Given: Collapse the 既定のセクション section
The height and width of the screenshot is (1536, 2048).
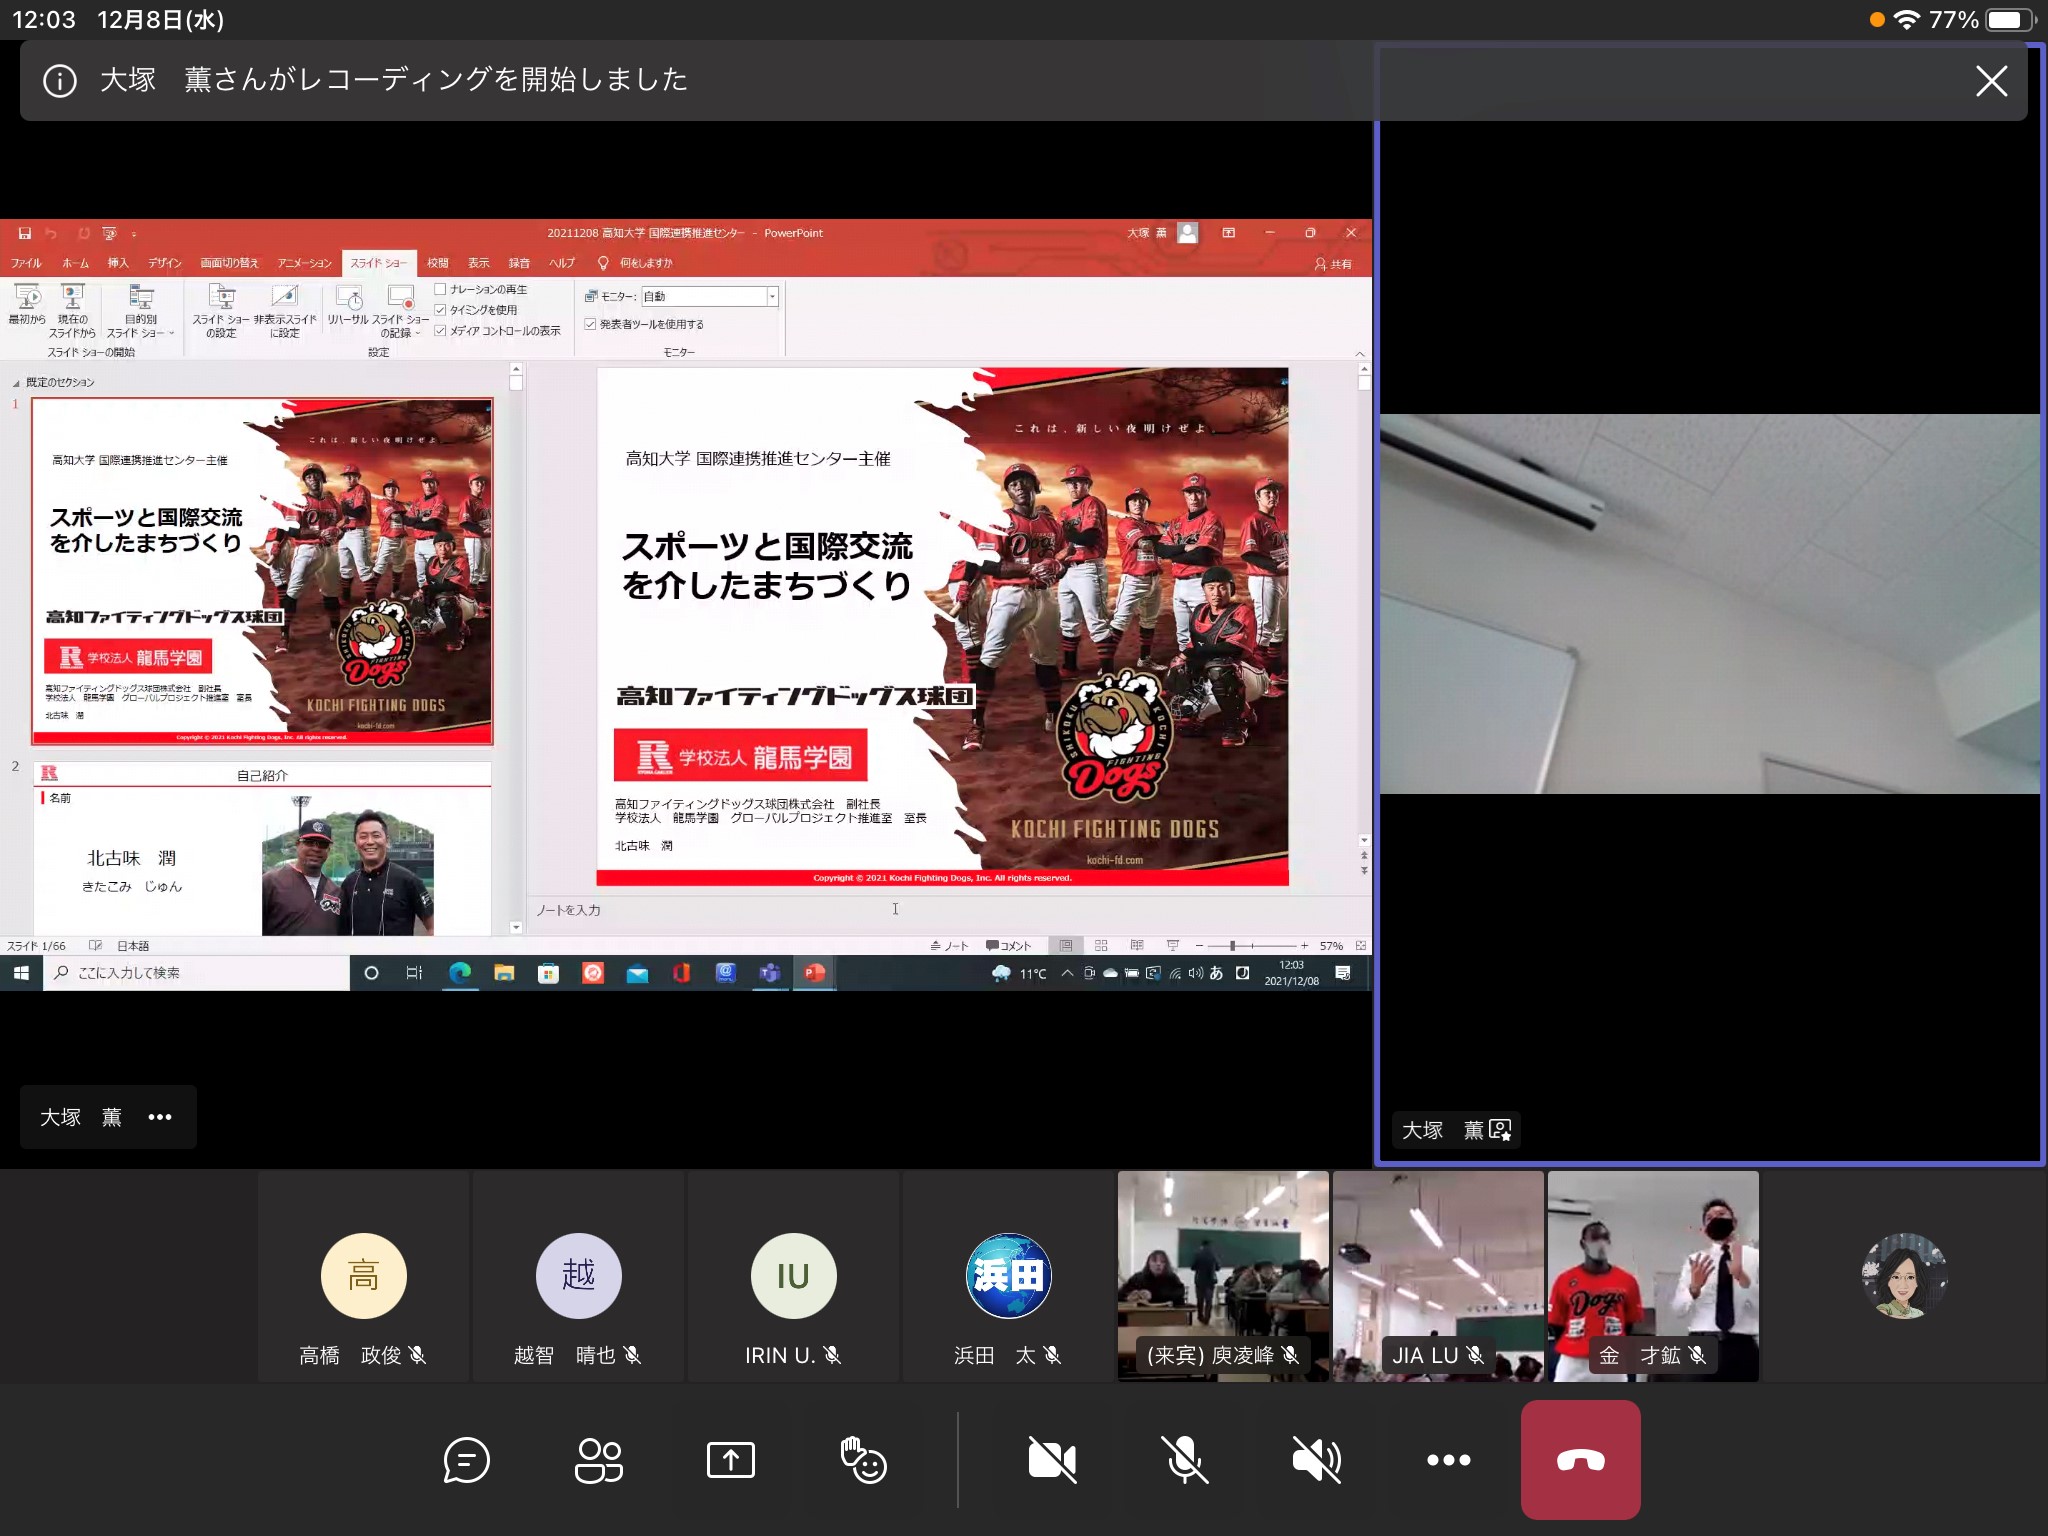Looking at the screenshot, I should (x=16, y=383).
